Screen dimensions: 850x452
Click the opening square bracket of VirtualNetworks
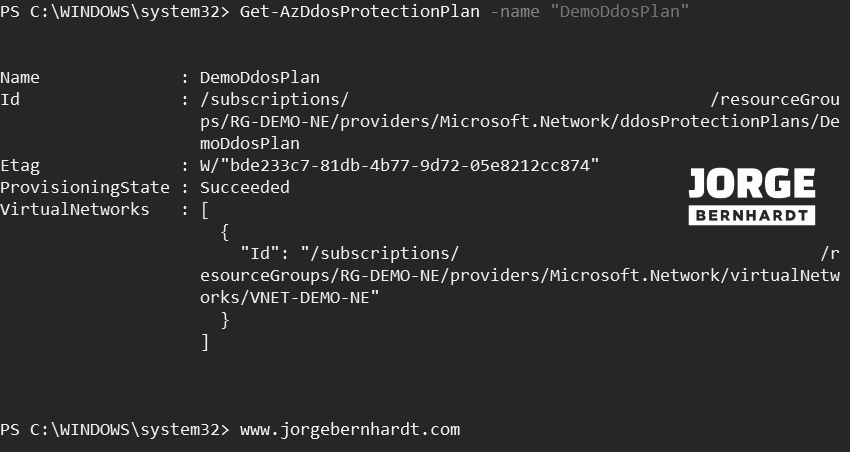(205, 209)
